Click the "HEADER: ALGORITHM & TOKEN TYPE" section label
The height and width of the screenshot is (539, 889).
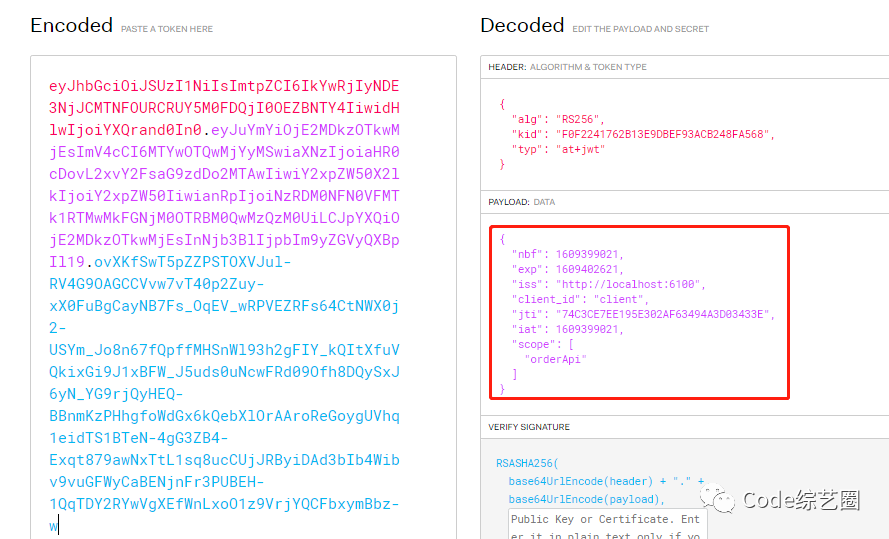tap(568, 67)
